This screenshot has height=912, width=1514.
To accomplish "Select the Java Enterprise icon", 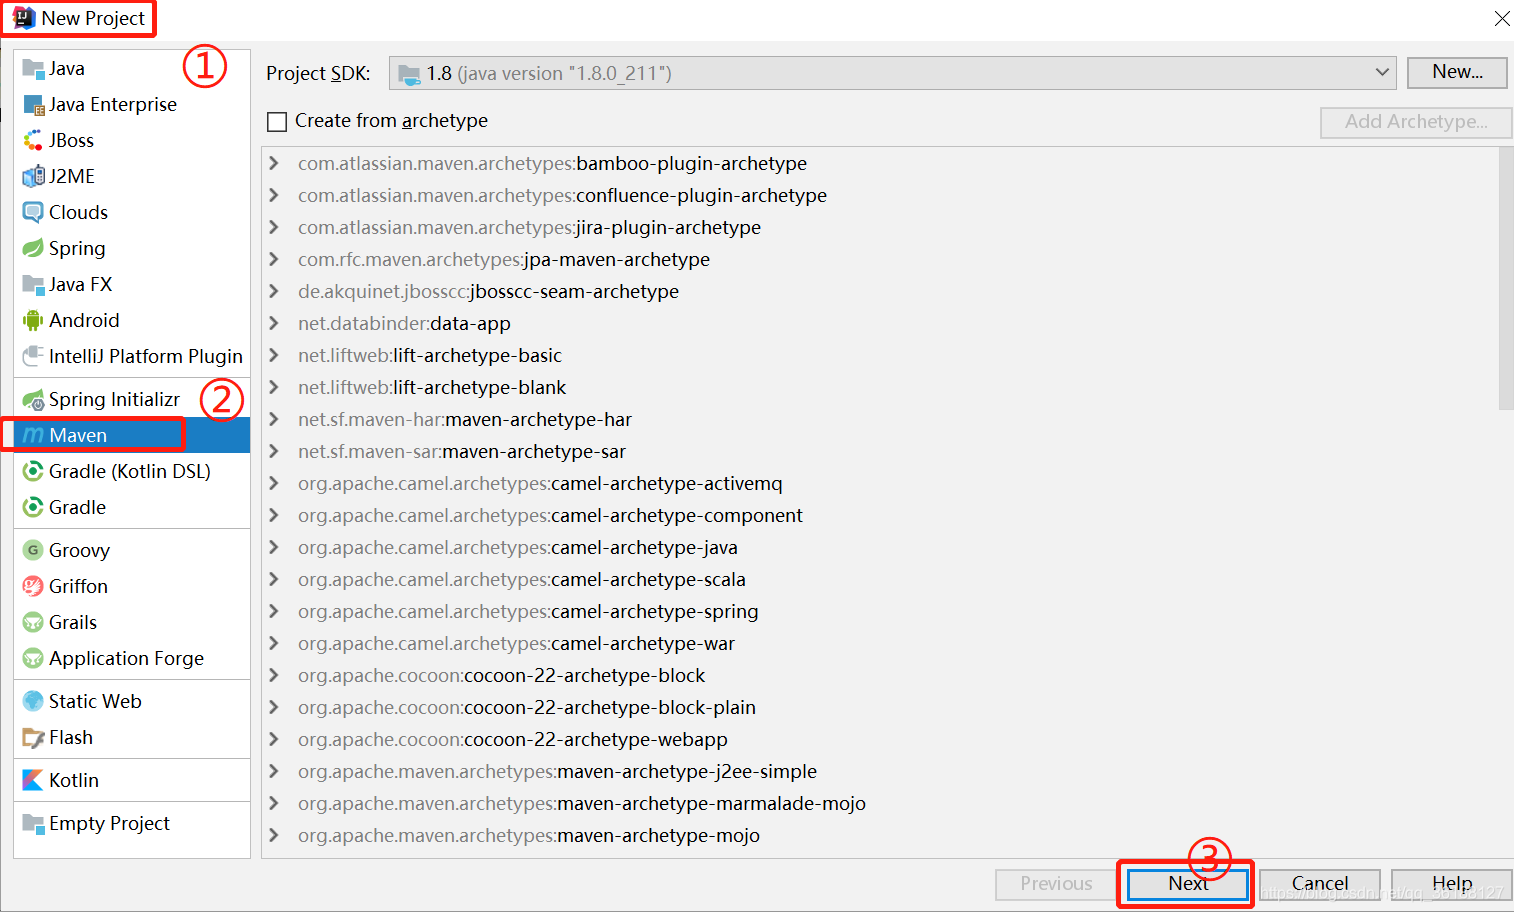I will pos(33,105).
